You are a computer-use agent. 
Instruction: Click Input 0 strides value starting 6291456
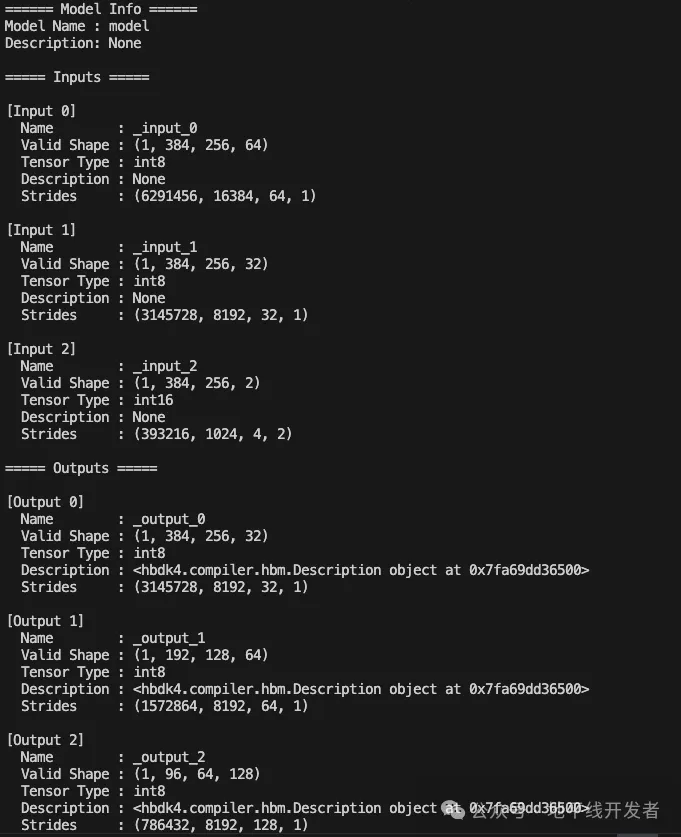tap(225, 196)
